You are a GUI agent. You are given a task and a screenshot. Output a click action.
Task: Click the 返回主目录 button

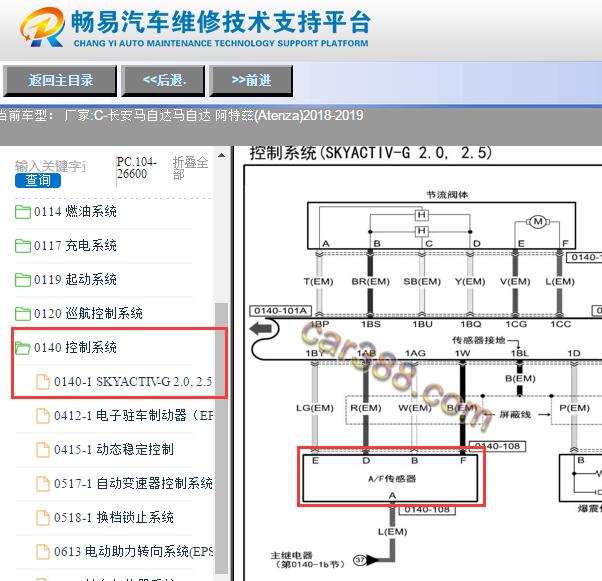click(x=60, y=81)
